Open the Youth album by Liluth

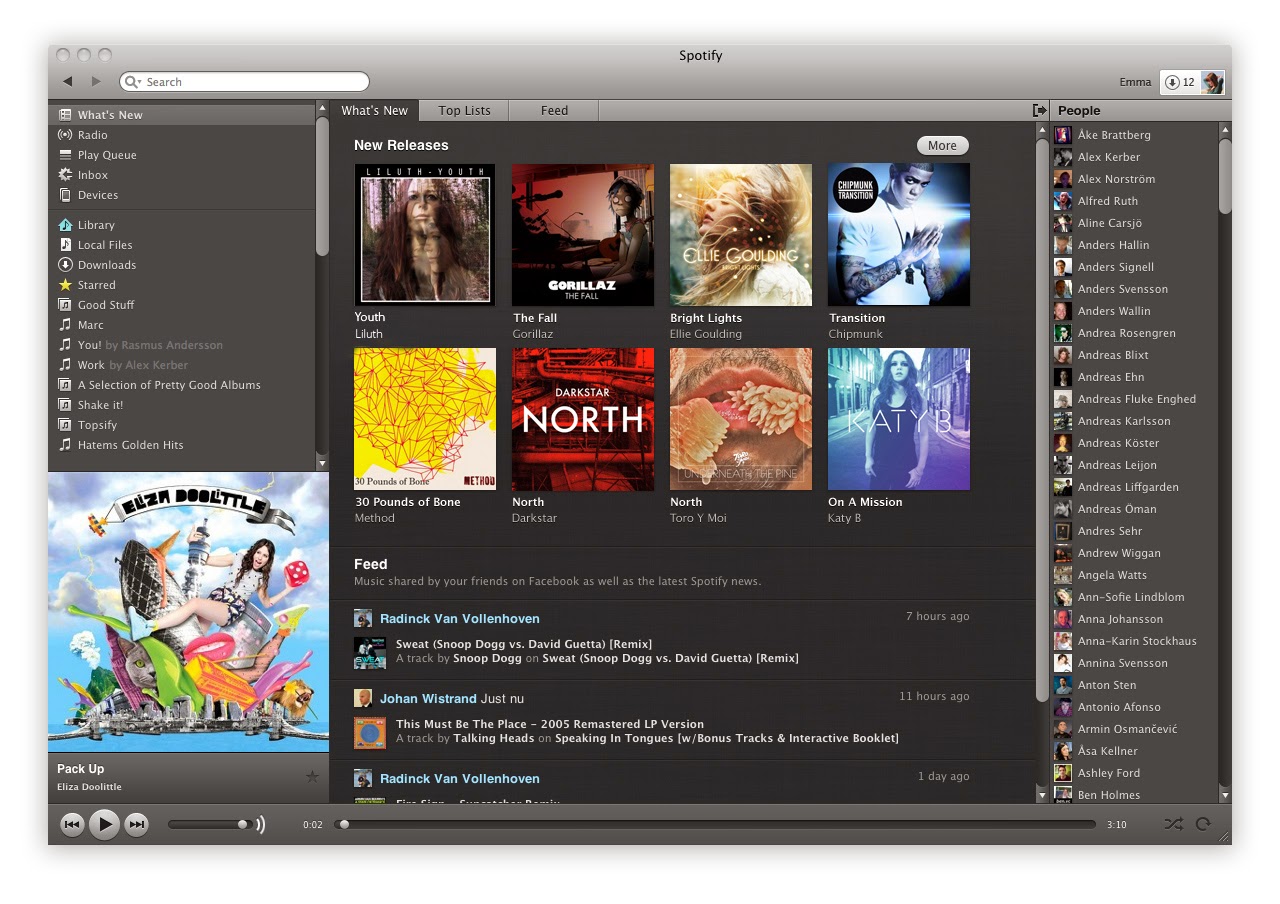425,235
